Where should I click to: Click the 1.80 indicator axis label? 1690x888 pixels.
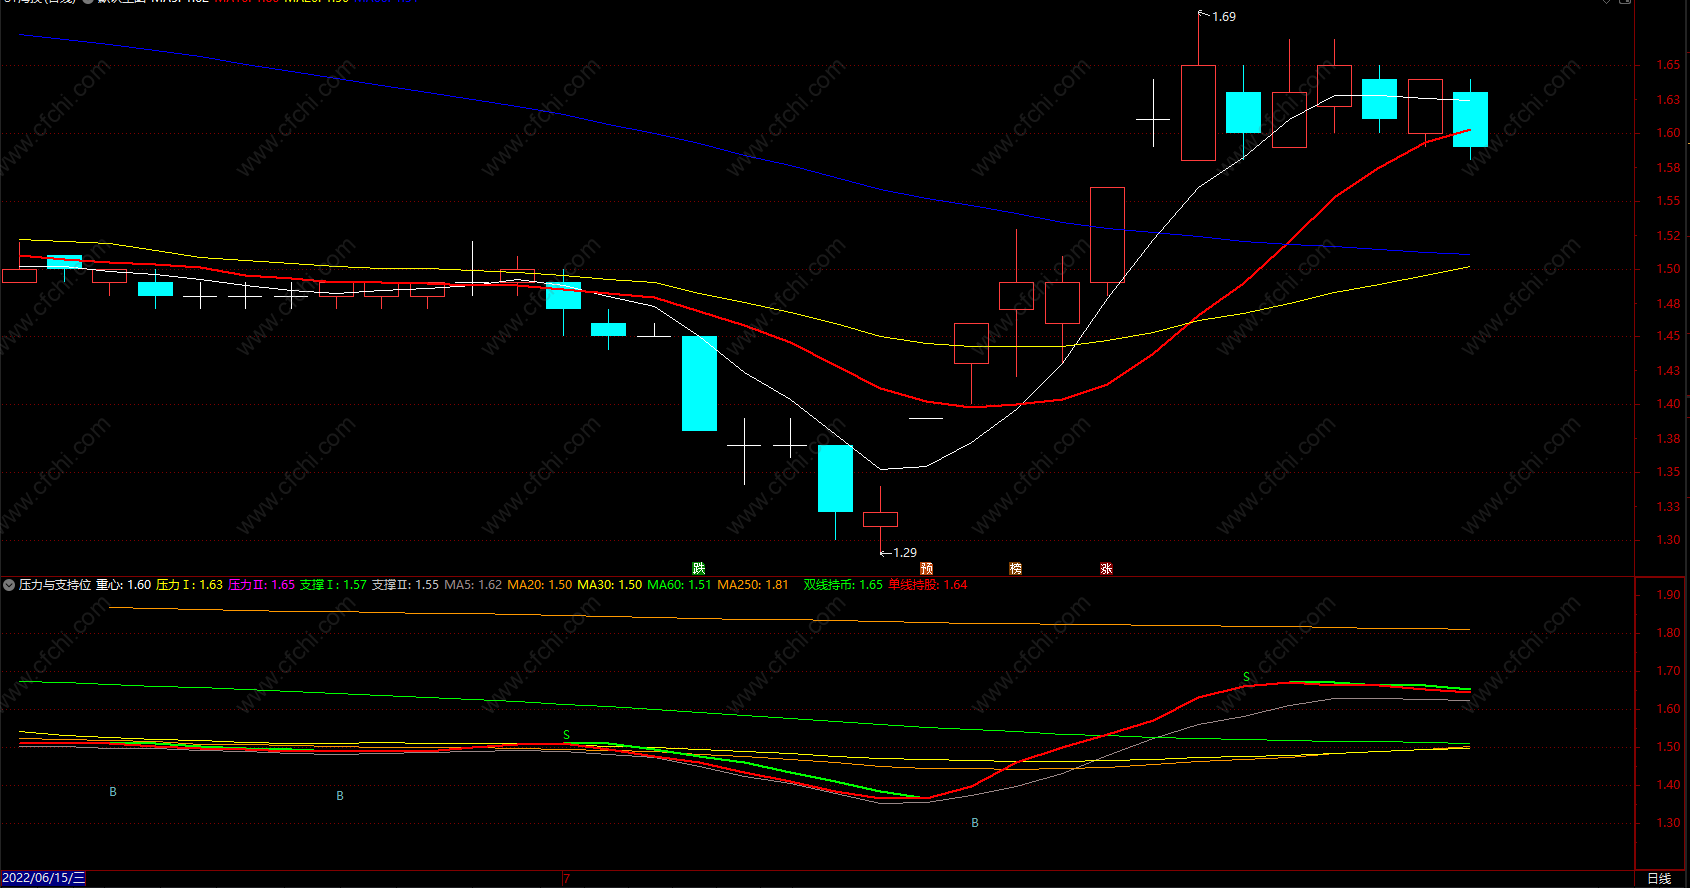pos(1668,633)
